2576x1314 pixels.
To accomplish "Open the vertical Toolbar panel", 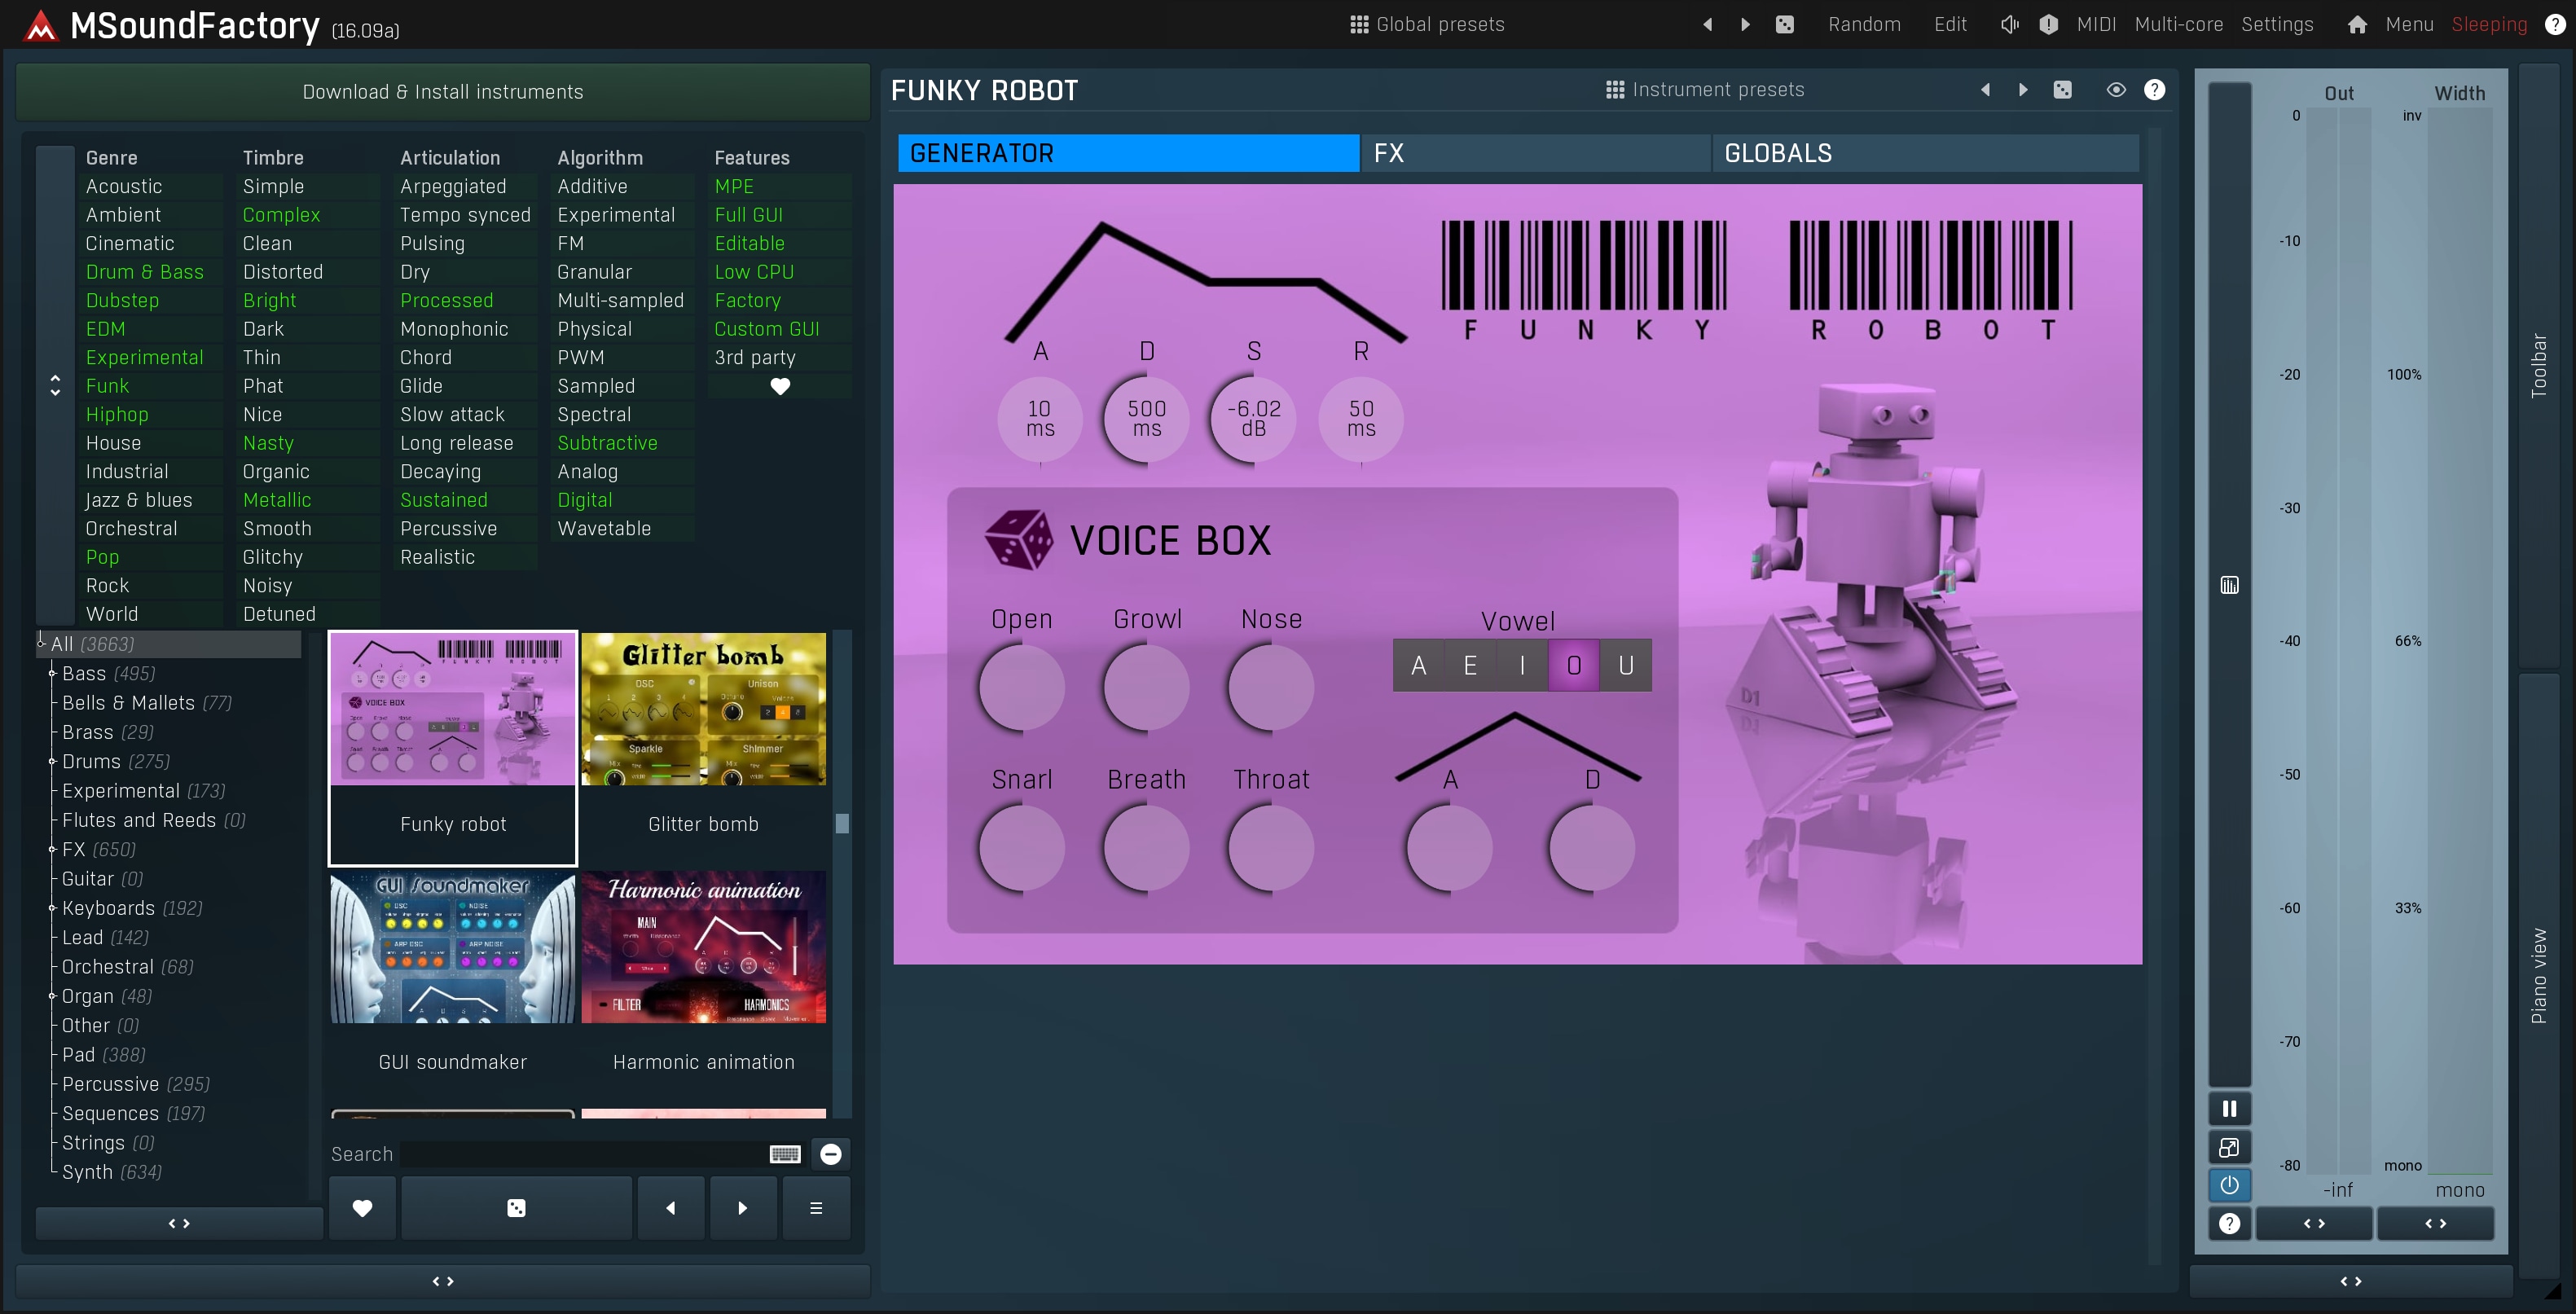I will pyautogui.click(x=2538, y=365).
